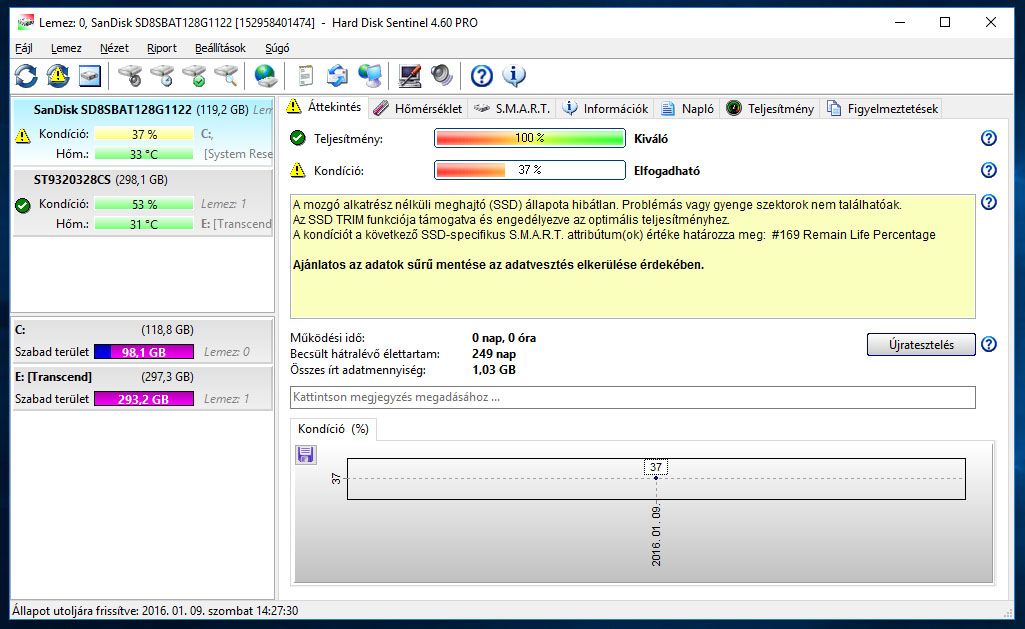Click the status bar Állapot utoljára frissítve text
The width and height of the screenshot is (1025, 629).
[155, 611]
